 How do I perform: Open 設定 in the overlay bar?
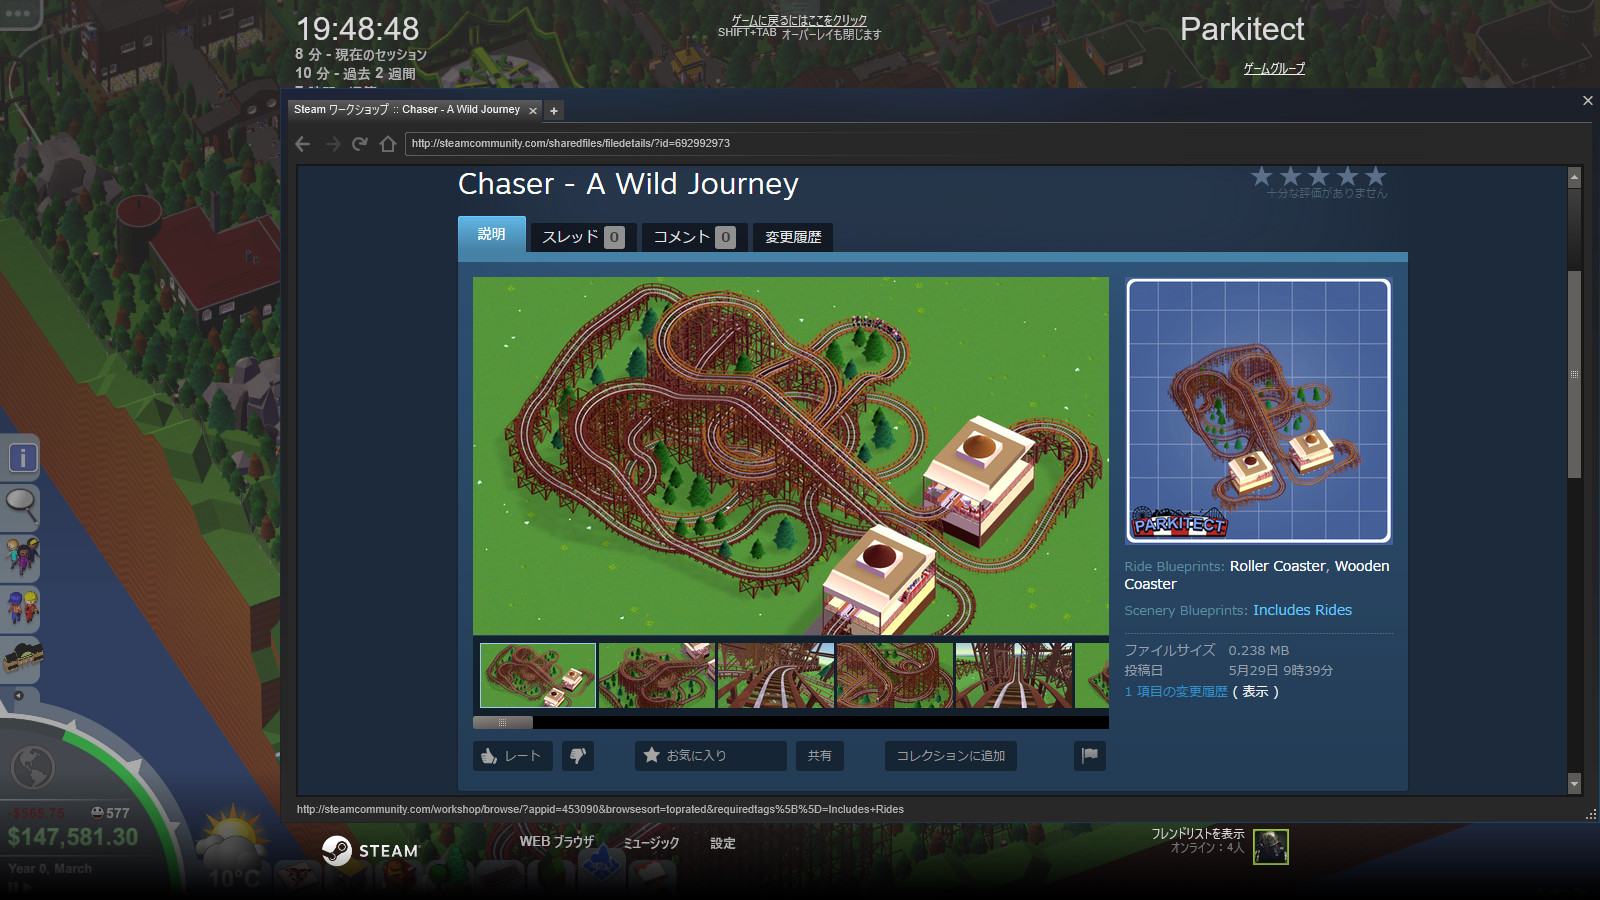click(723, 843)
